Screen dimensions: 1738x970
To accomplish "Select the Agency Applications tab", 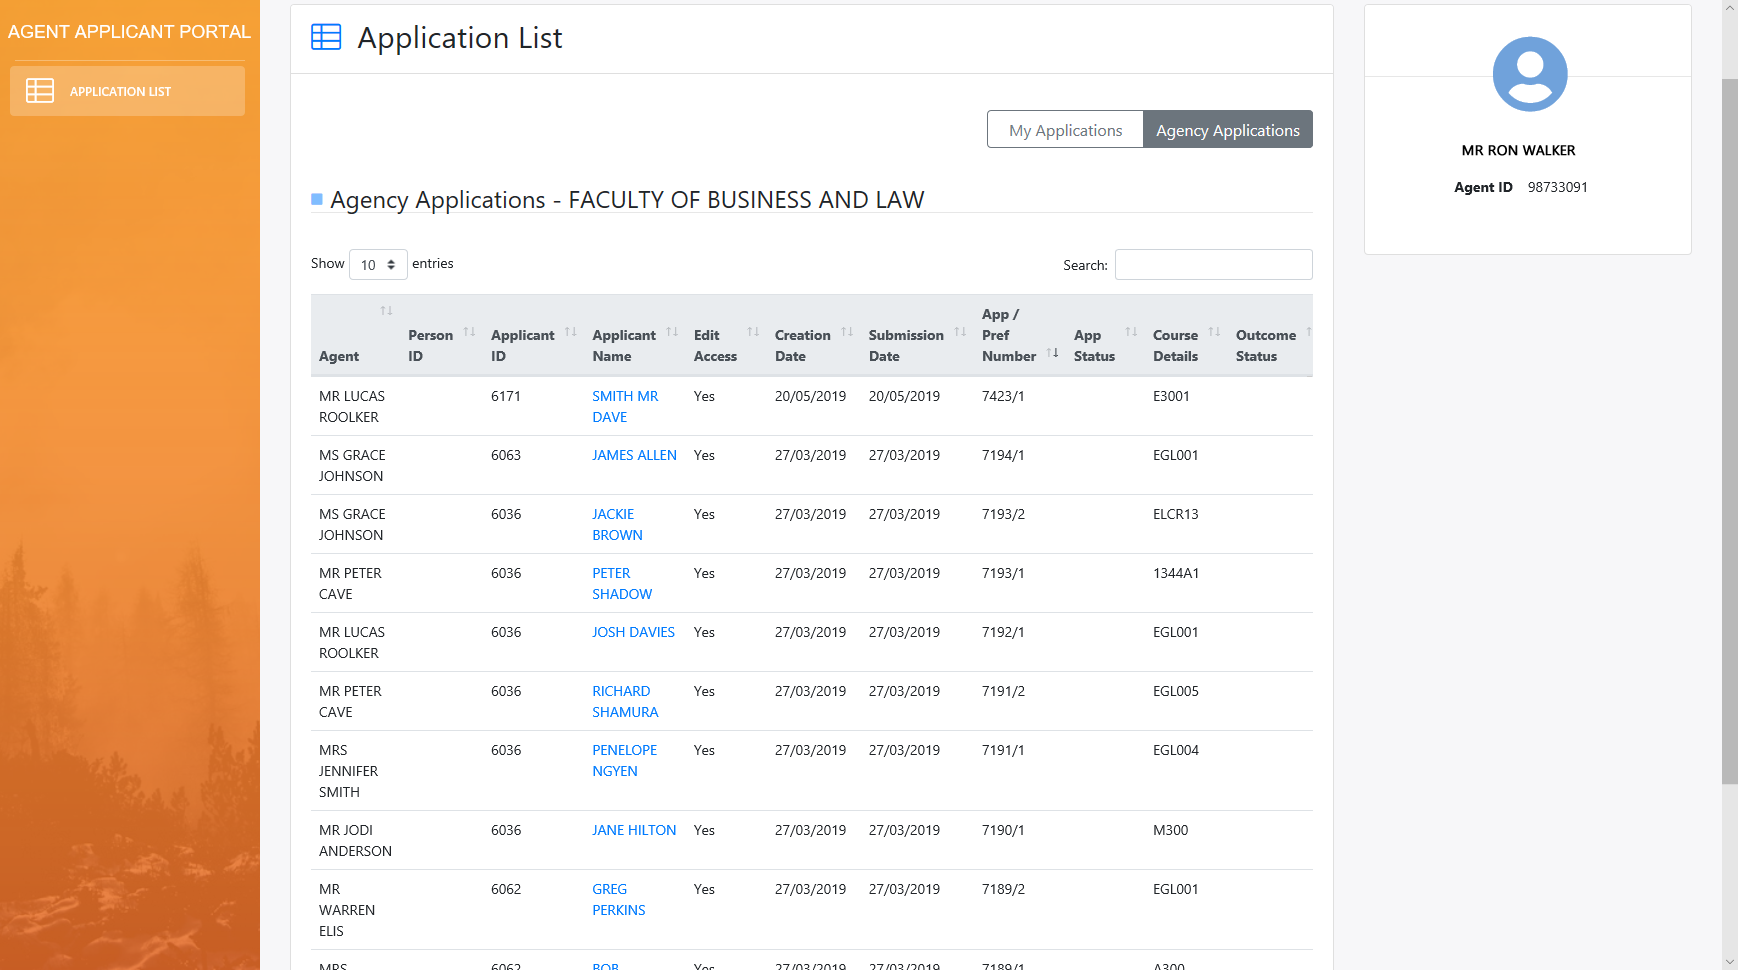I will click(1227, 129).
